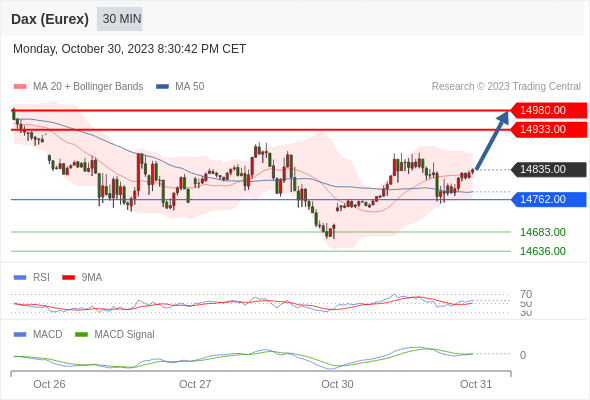Click the 9MA red legend swatch
The image size is (590, 400).
pyautogui.click(x=68, y=278)
